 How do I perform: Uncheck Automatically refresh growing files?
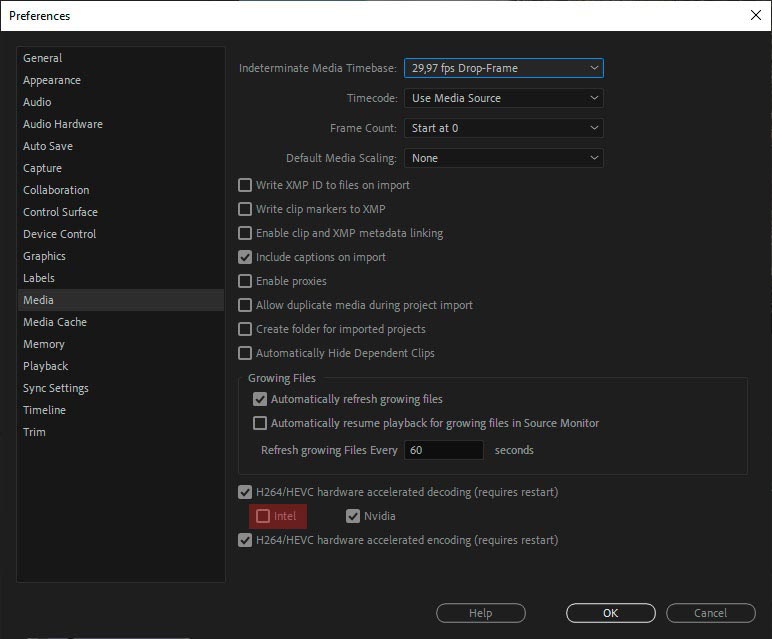pyautogui.click(x=259, y=399)
